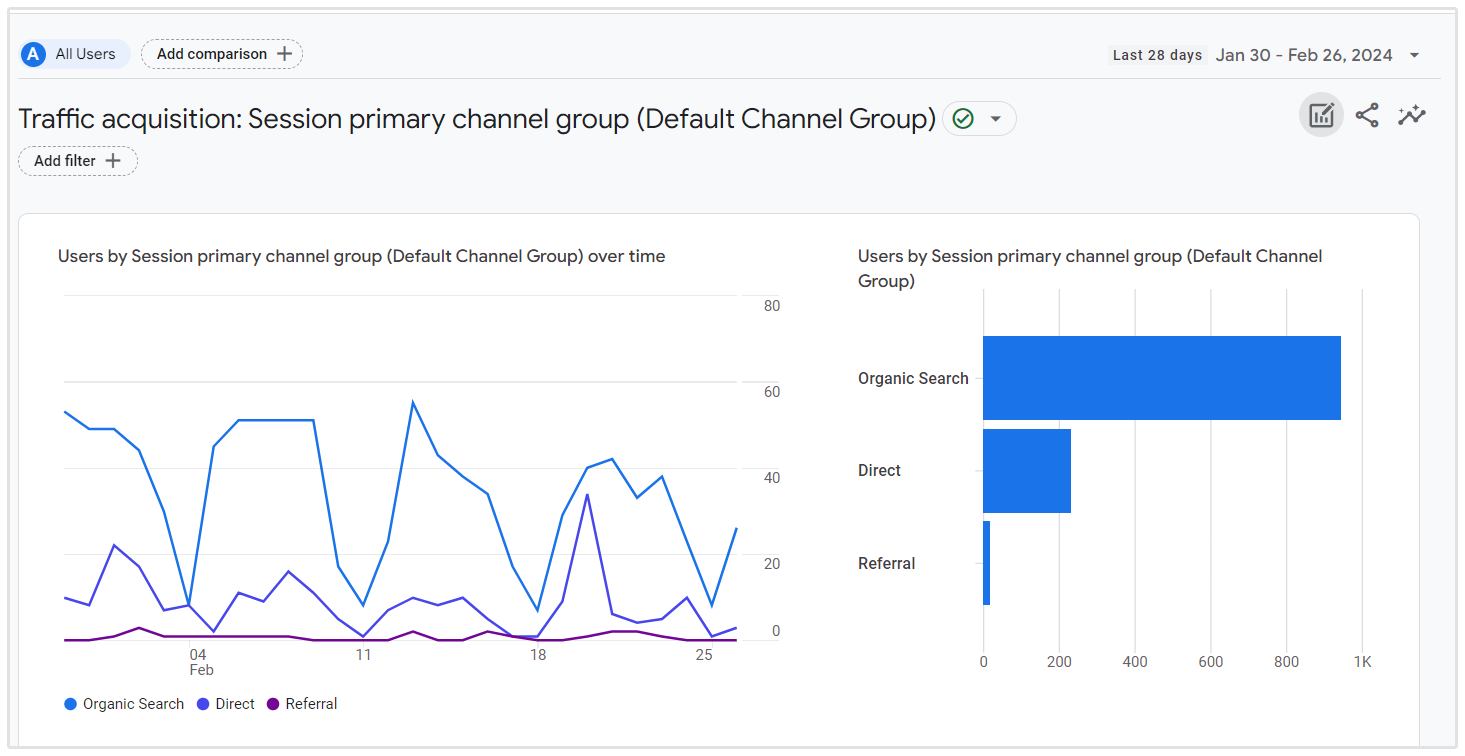Select the All Users segment chip text
Screen dimensions: 1465x756
click(x=85, y=54)
